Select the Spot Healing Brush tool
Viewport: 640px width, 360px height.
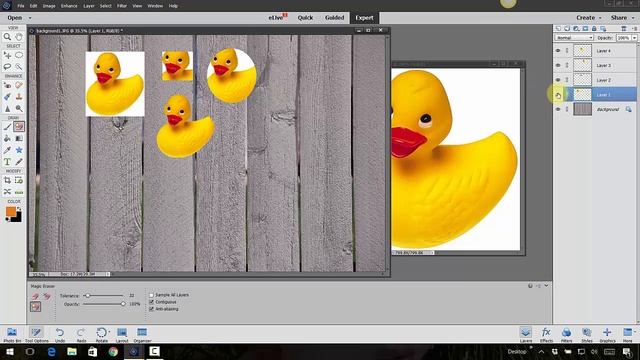pos(19,85)
